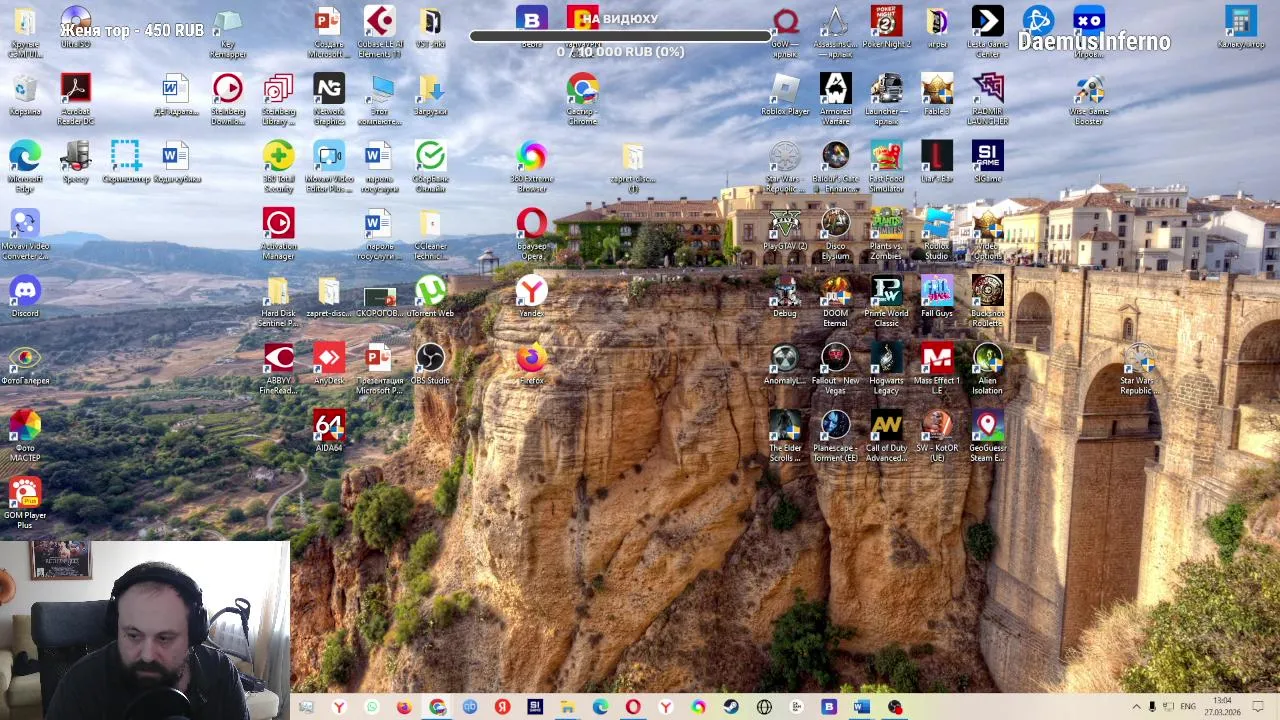Open ФотоМАСТЕР desktop shortcut
Screen dimensions: 1280x720
[25, 436]
